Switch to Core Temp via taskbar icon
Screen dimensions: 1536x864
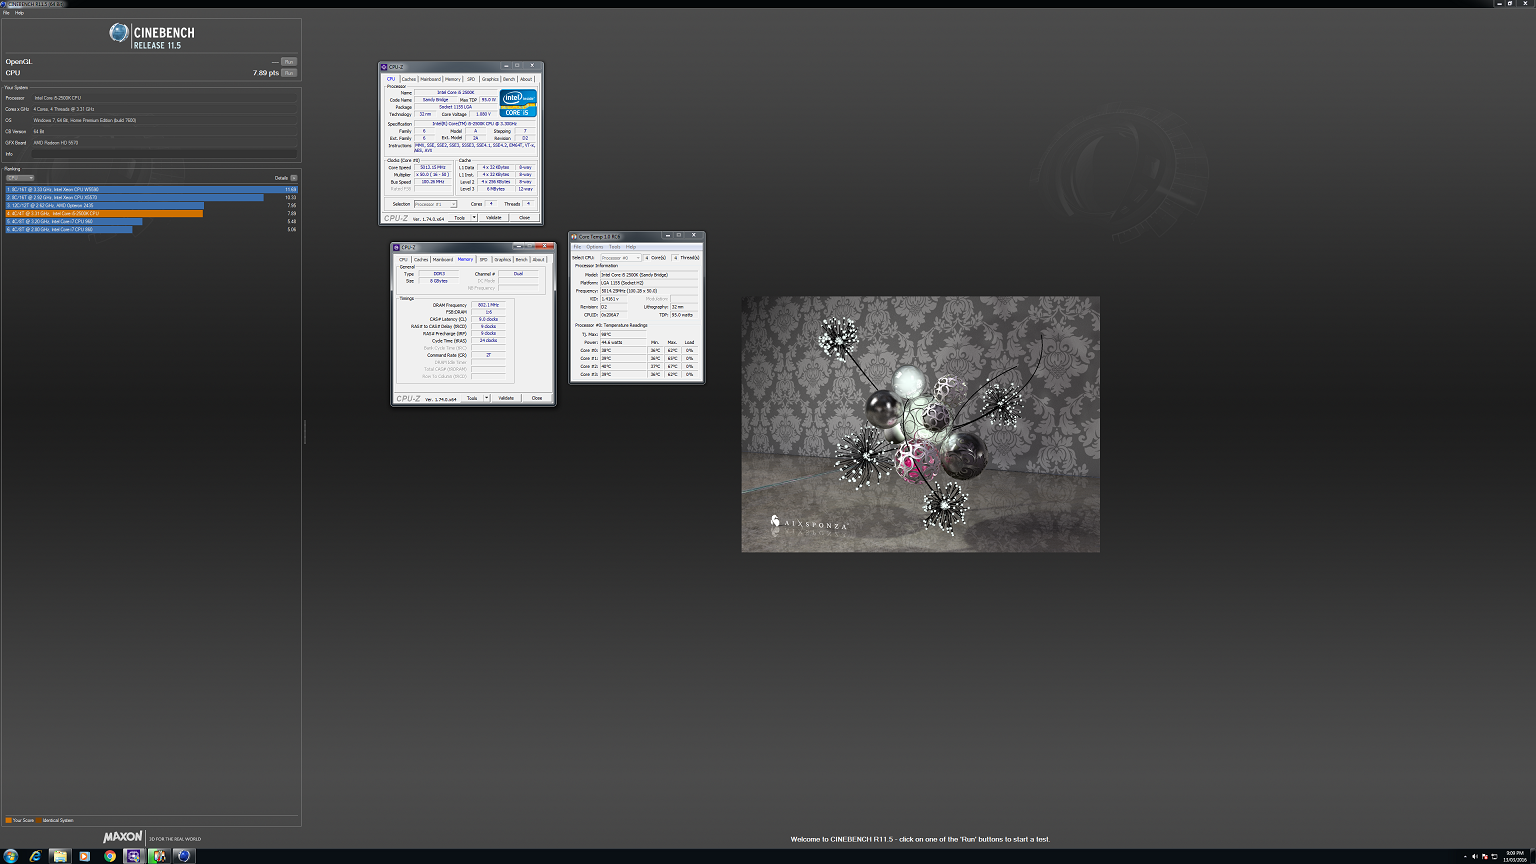158,856
